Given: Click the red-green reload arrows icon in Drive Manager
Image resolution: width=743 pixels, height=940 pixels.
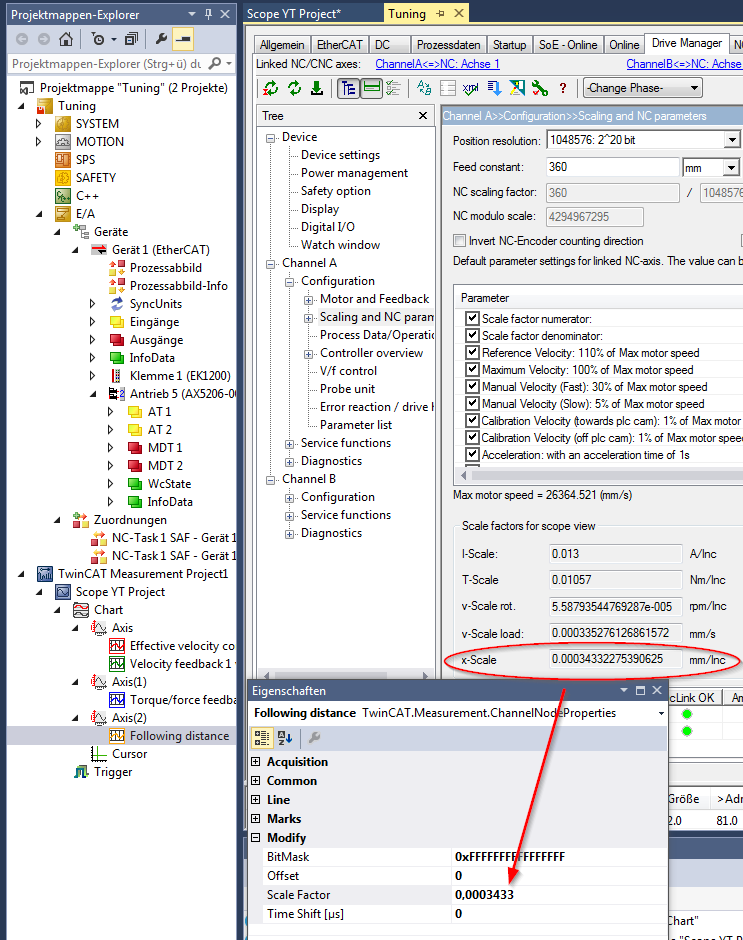Looking at the screenshot, I should coord(270,89).
